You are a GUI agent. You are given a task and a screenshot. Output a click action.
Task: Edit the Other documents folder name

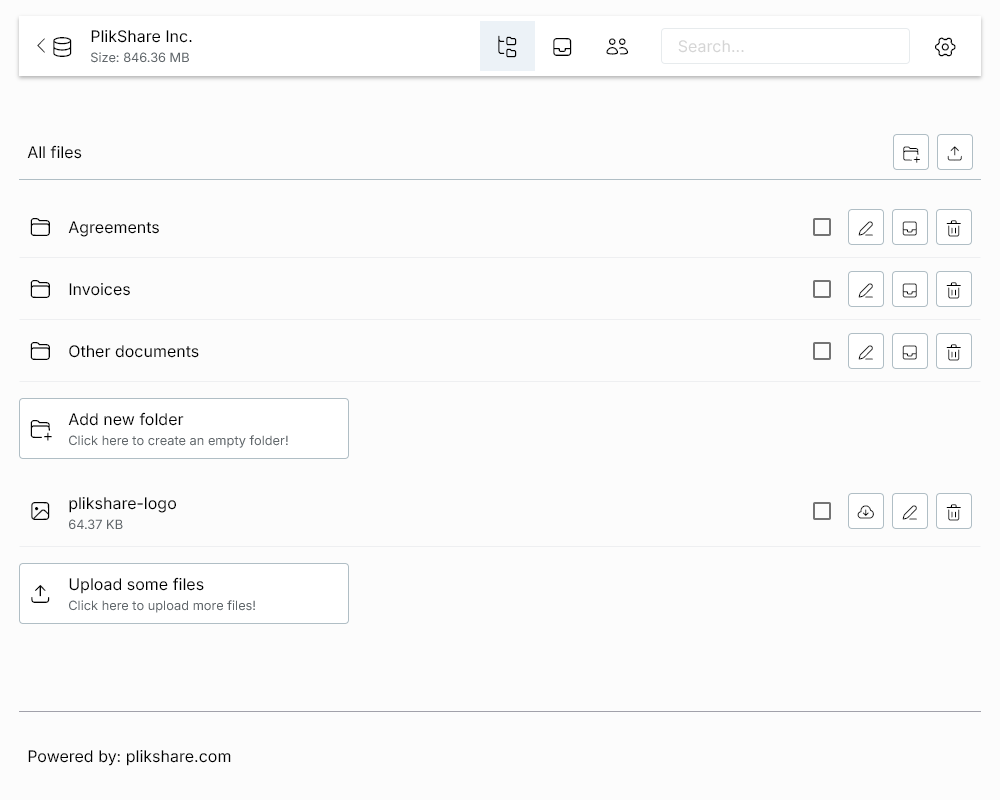click(866, 351)
